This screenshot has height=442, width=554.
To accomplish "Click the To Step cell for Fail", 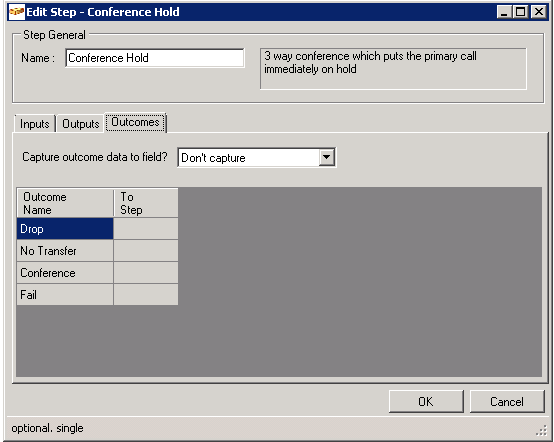I will point(146,295).
